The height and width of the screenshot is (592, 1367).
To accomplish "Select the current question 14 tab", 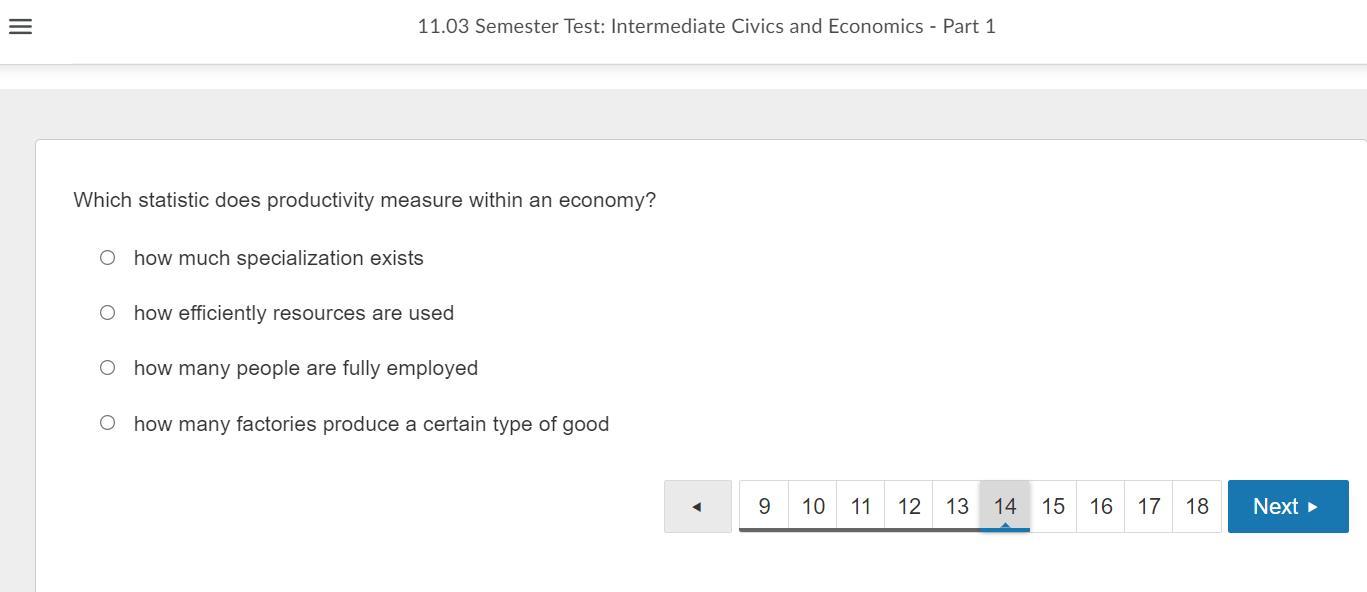I will point(1004,506).
